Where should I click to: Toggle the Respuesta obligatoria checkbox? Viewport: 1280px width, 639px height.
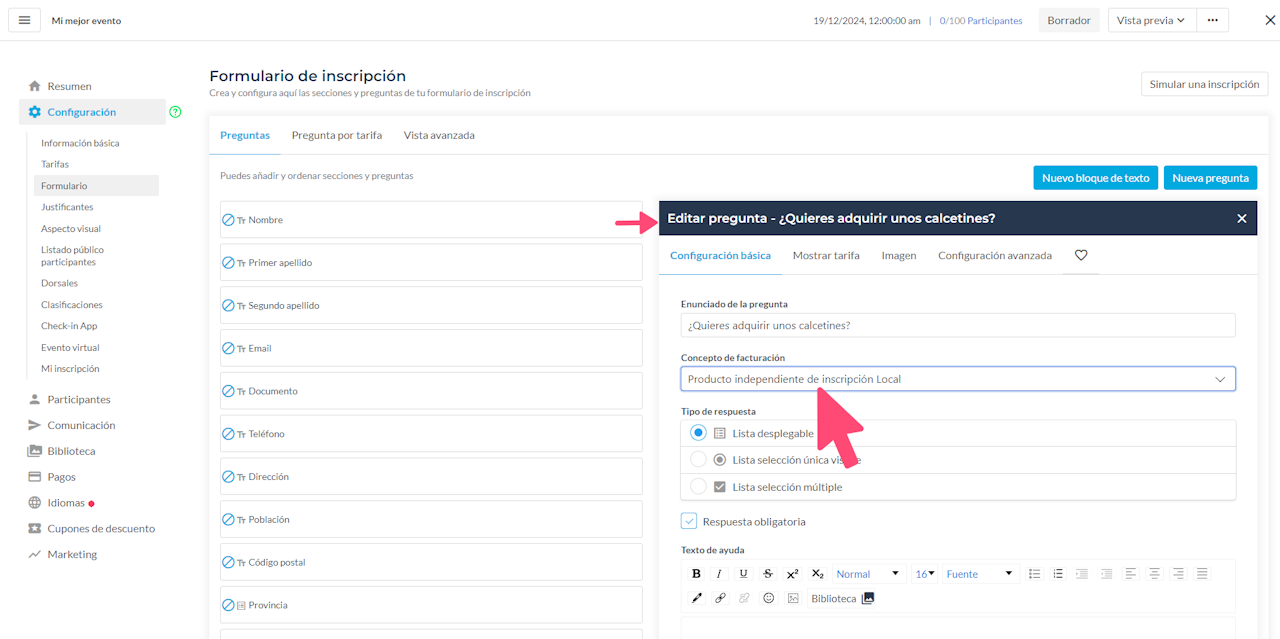tap(689, 521)
